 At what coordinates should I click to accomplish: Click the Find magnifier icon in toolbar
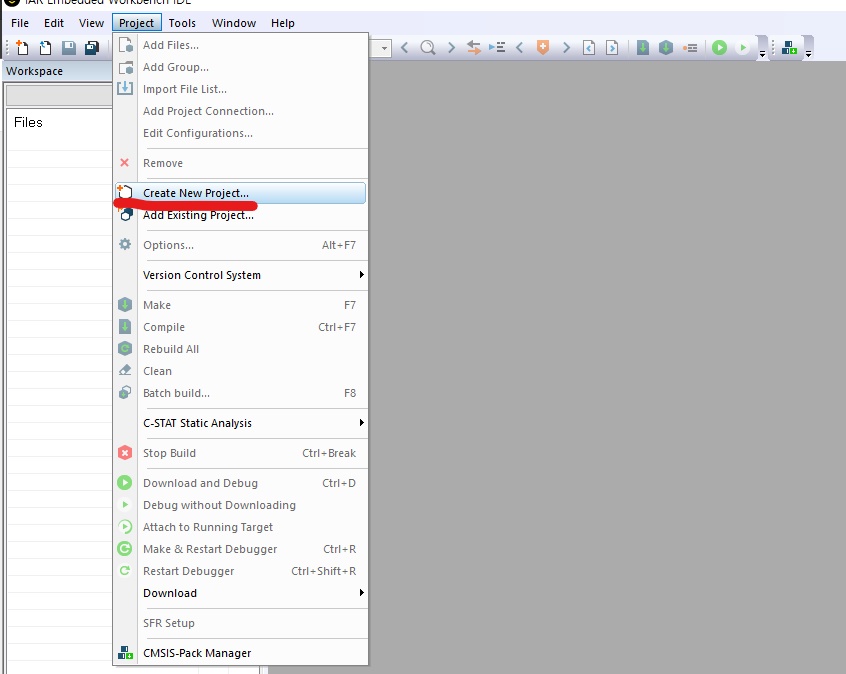pos(428,47)
